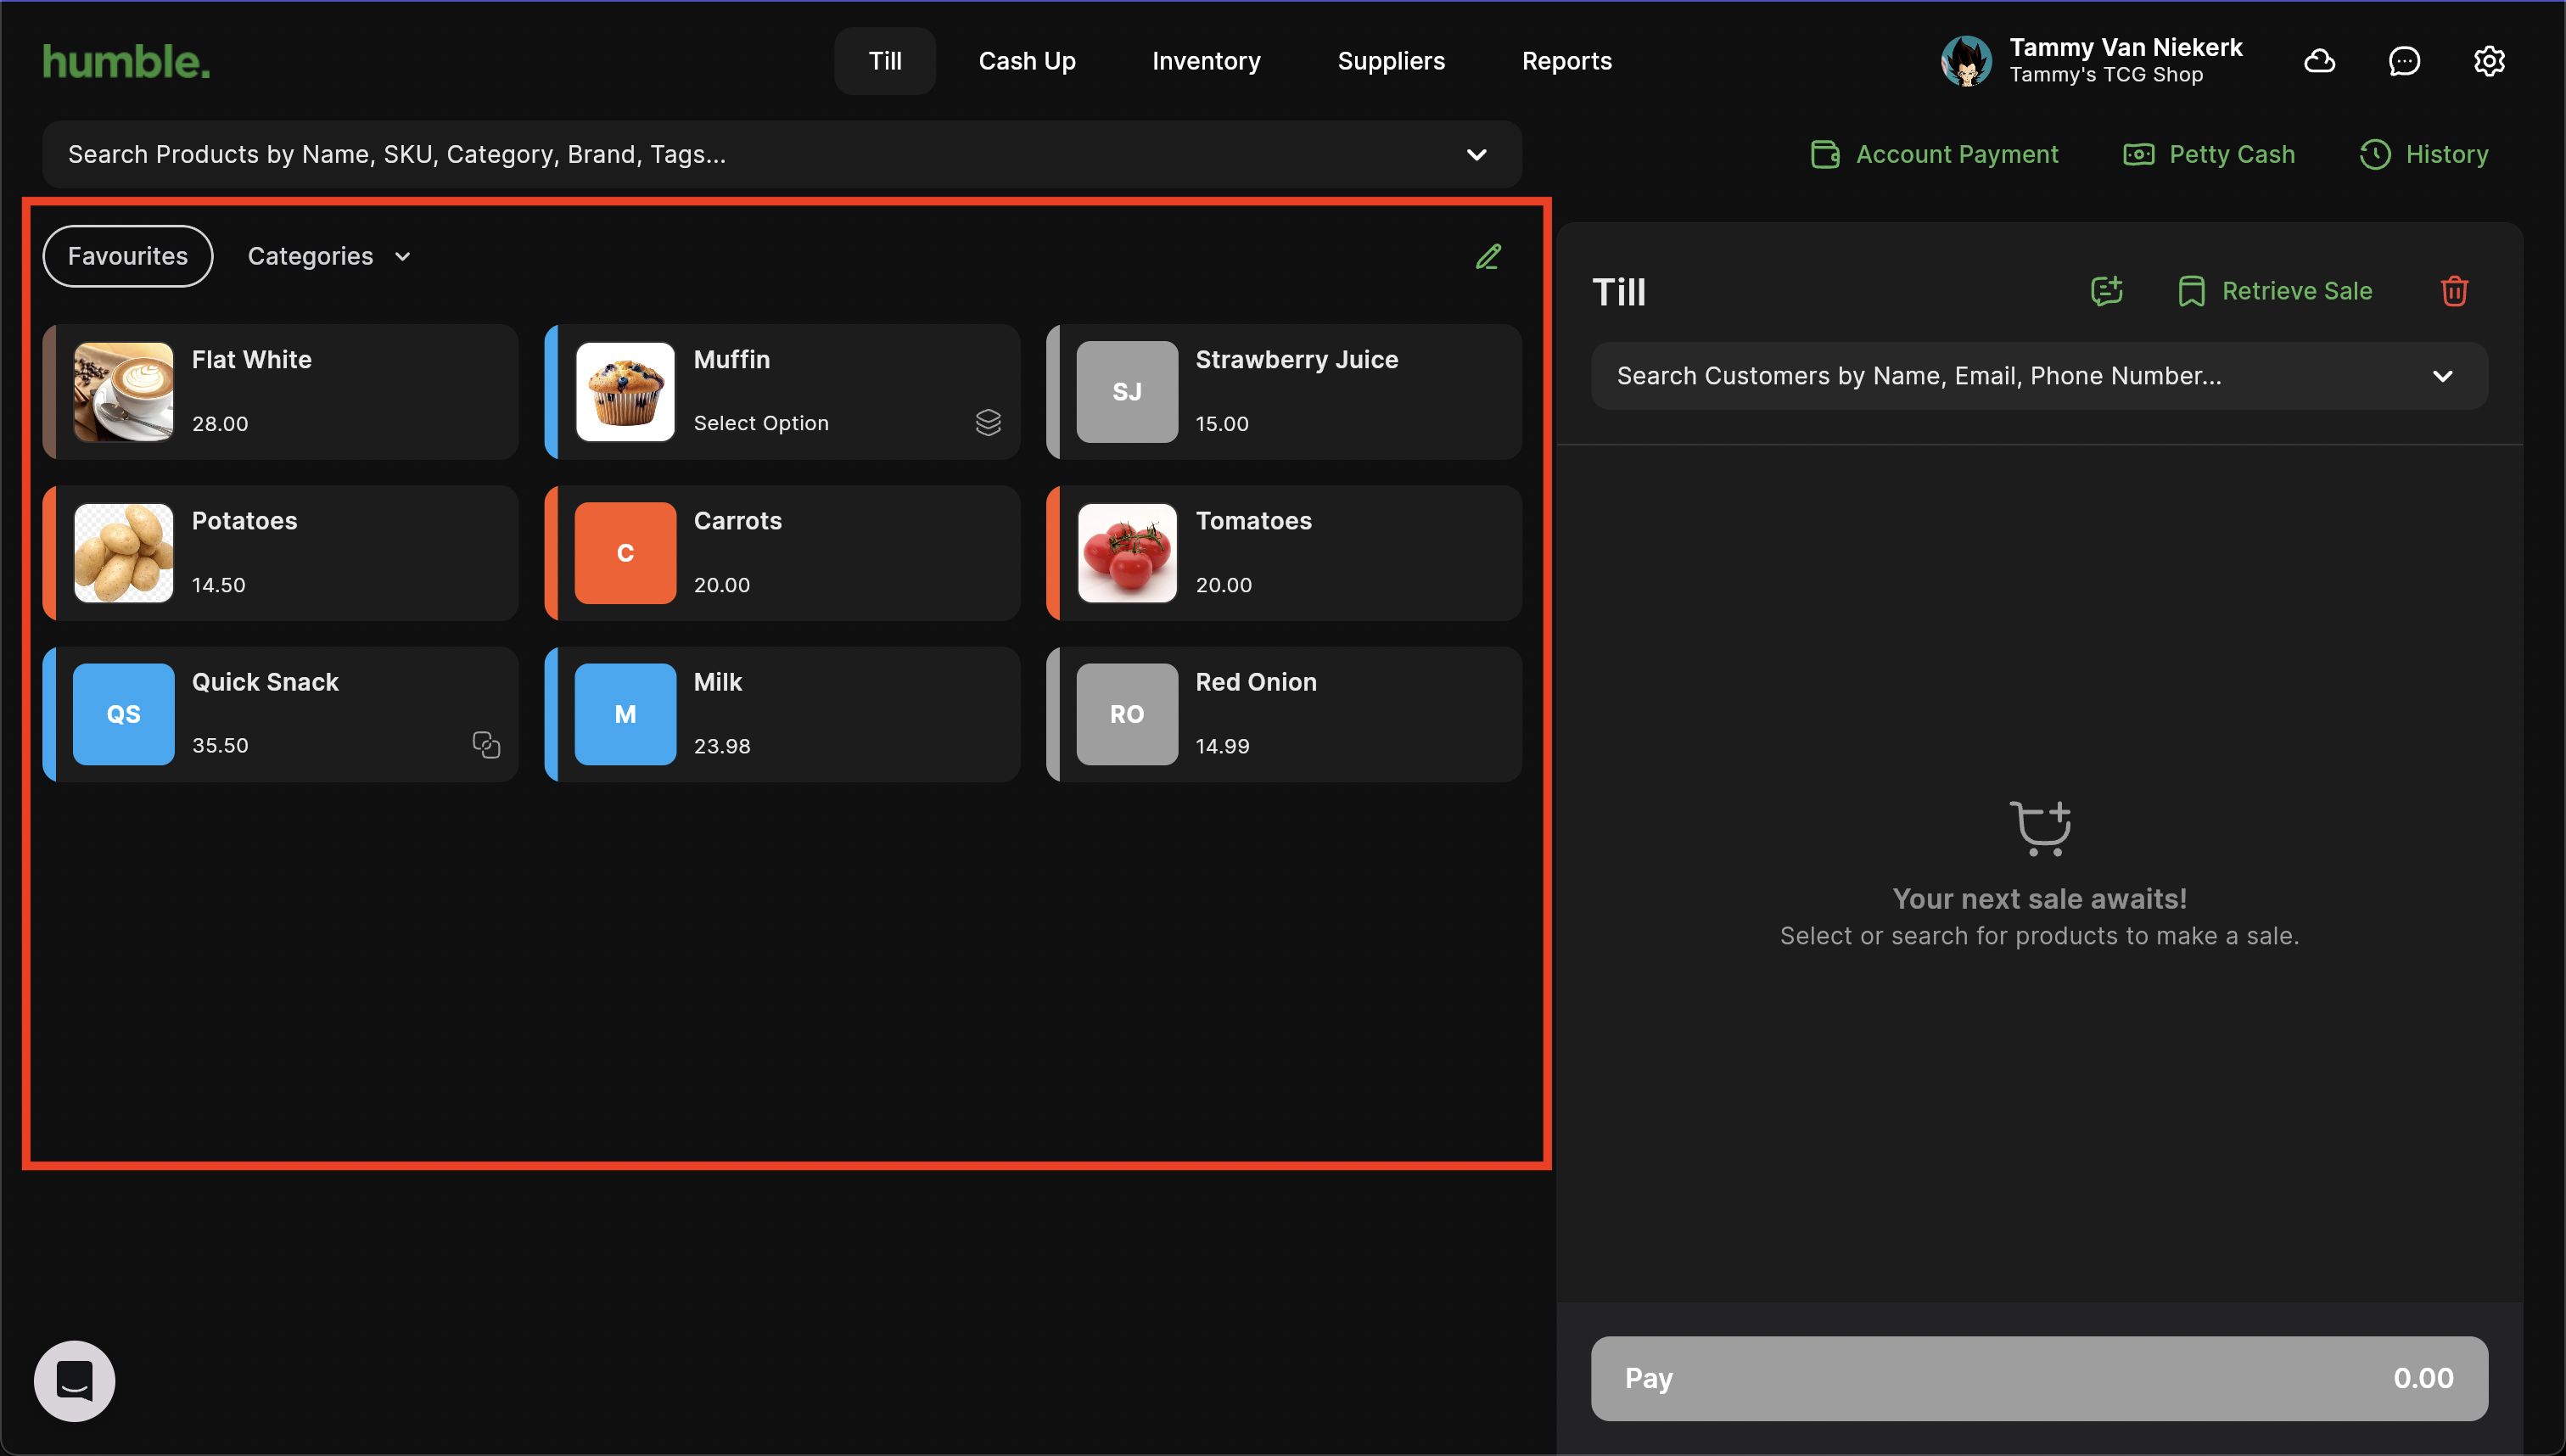Select the Favourites filter pill
2566x1456 pixels.
128,256
